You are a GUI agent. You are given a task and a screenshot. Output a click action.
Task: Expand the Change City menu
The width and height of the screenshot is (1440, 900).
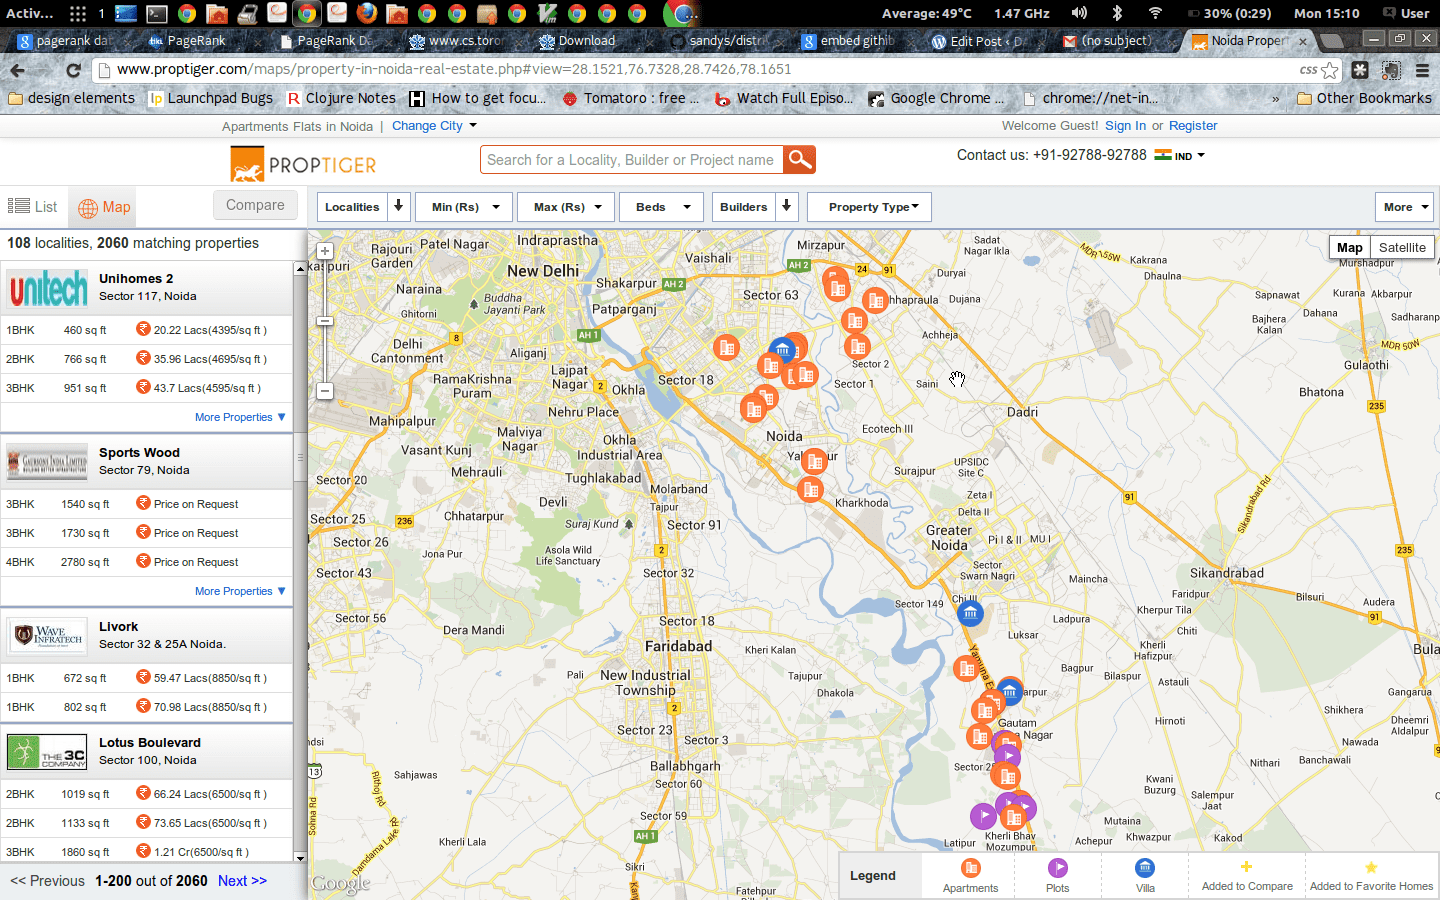(434, 126)
